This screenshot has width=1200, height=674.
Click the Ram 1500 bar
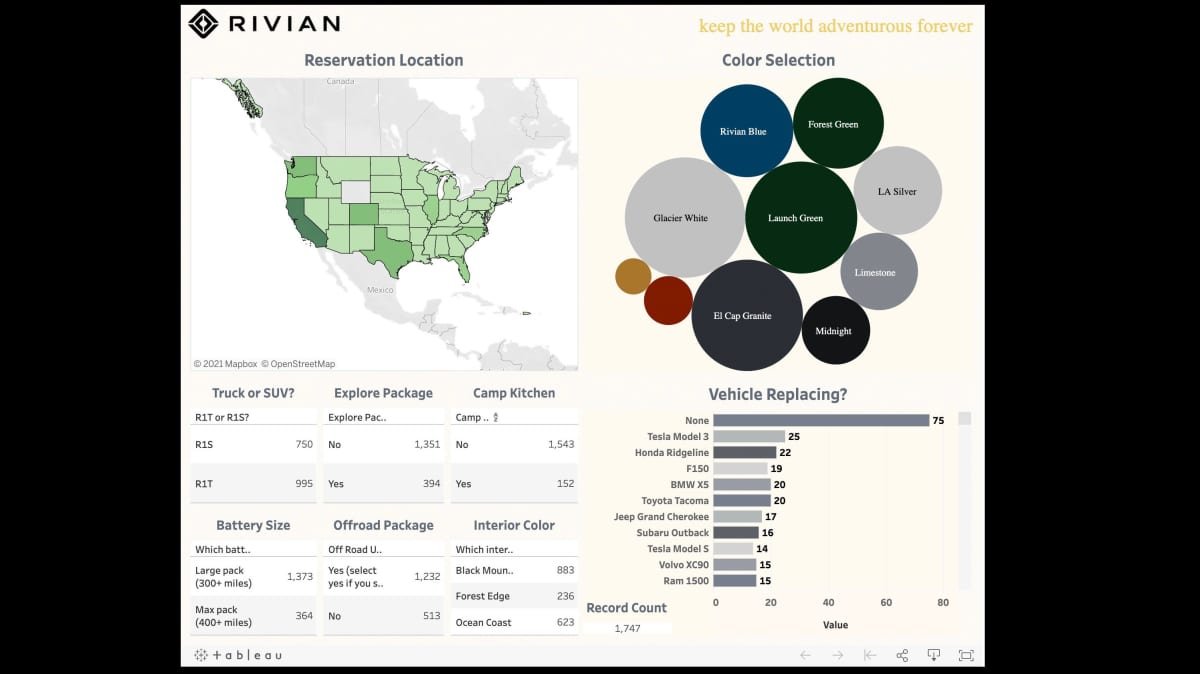coord(735,580)
